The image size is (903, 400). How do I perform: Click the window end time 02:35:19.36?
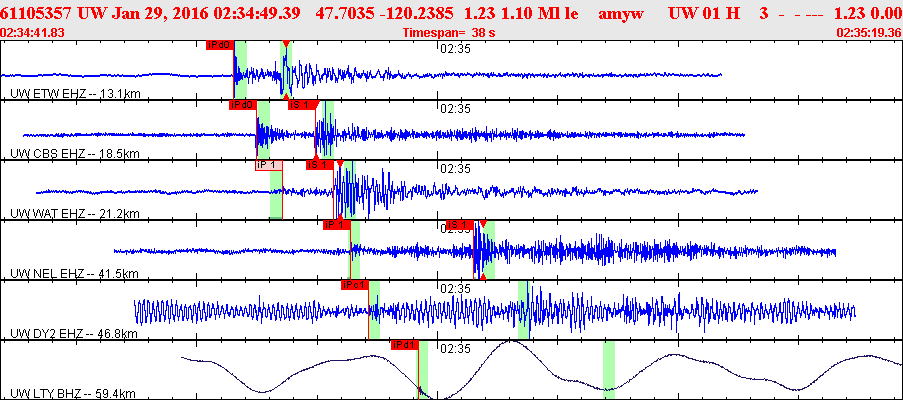[x=870, y=33]
